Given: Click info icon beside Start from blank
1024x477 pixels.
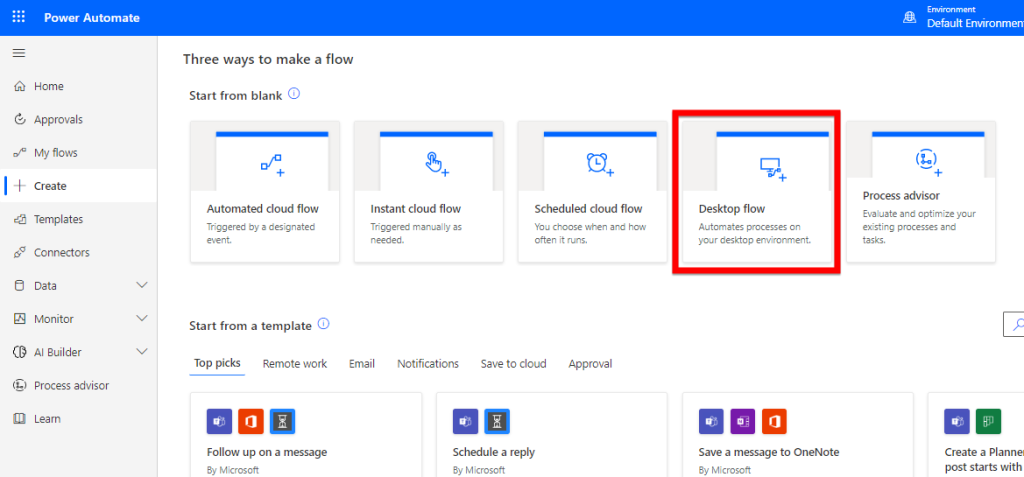Looking at the screenshot, I should point(294,94).
